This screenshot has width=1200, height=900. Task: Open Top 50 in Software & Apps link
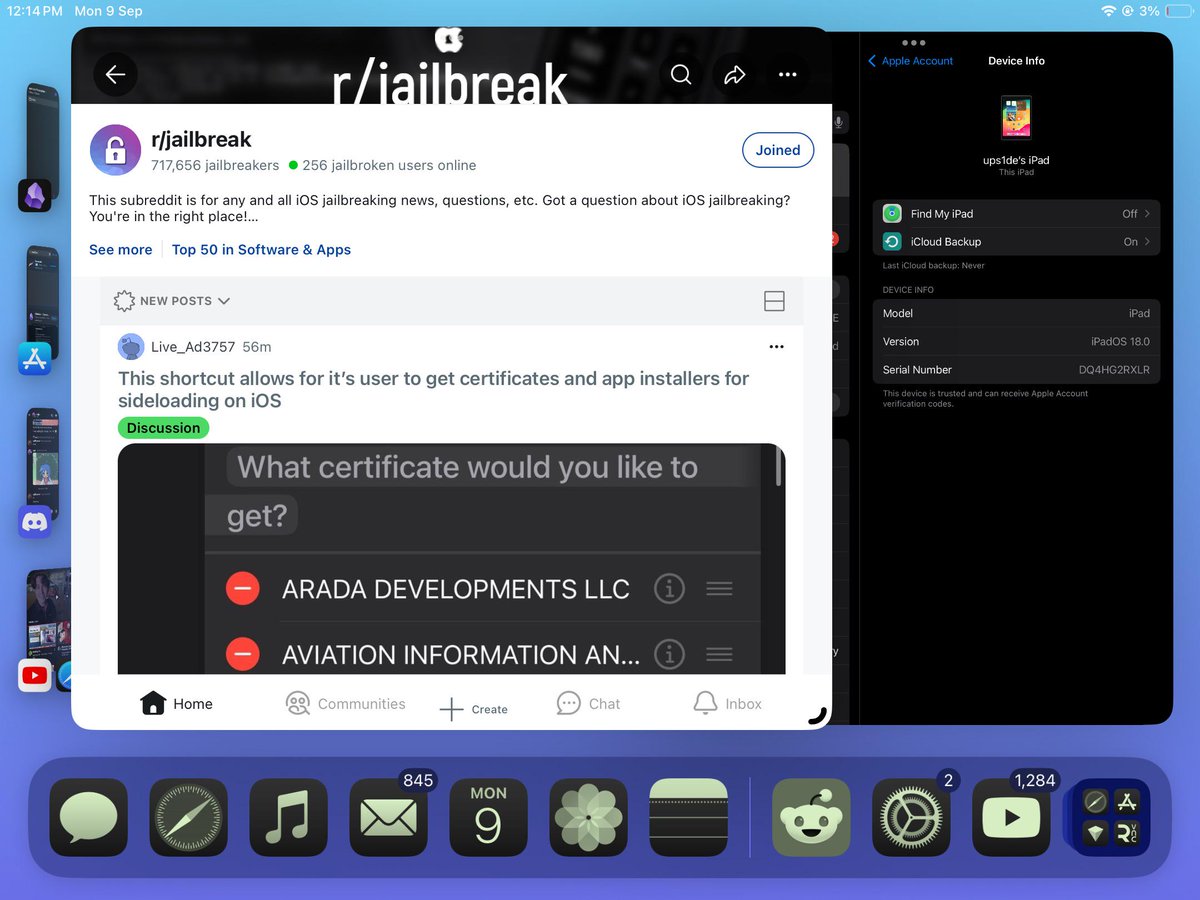(x=261, y=250)
